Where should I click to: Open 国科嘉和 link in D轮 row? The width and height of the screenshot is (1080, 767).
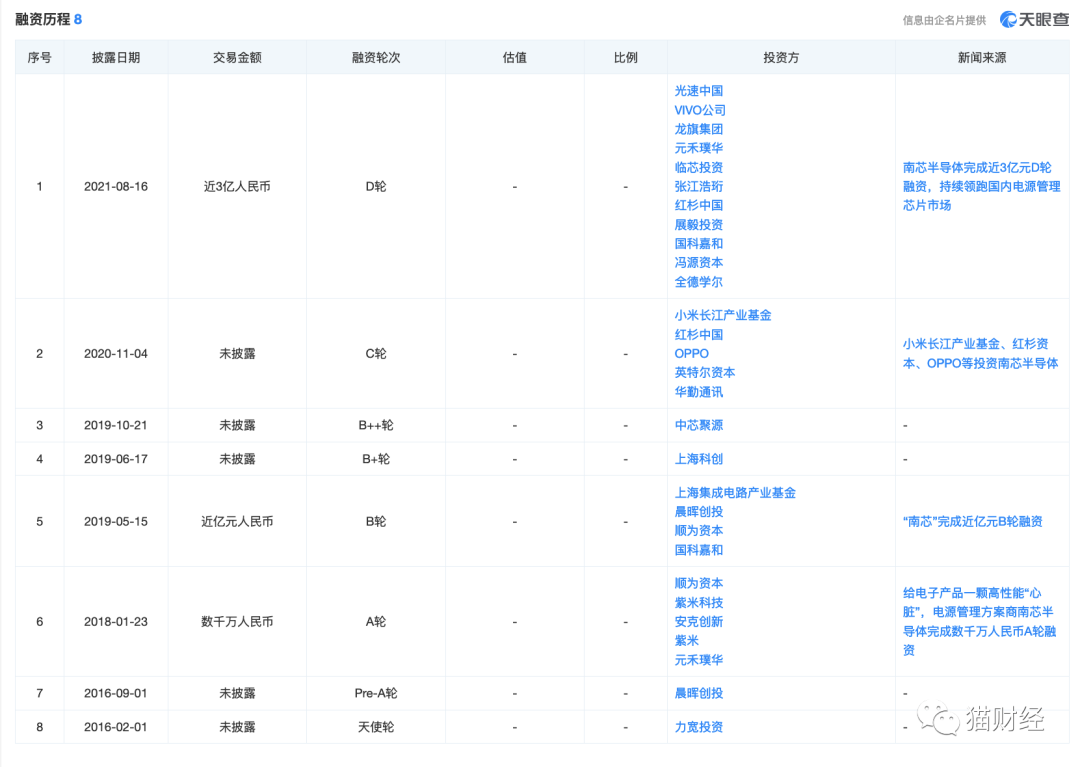pyautogui.click(x=698, y=244)
